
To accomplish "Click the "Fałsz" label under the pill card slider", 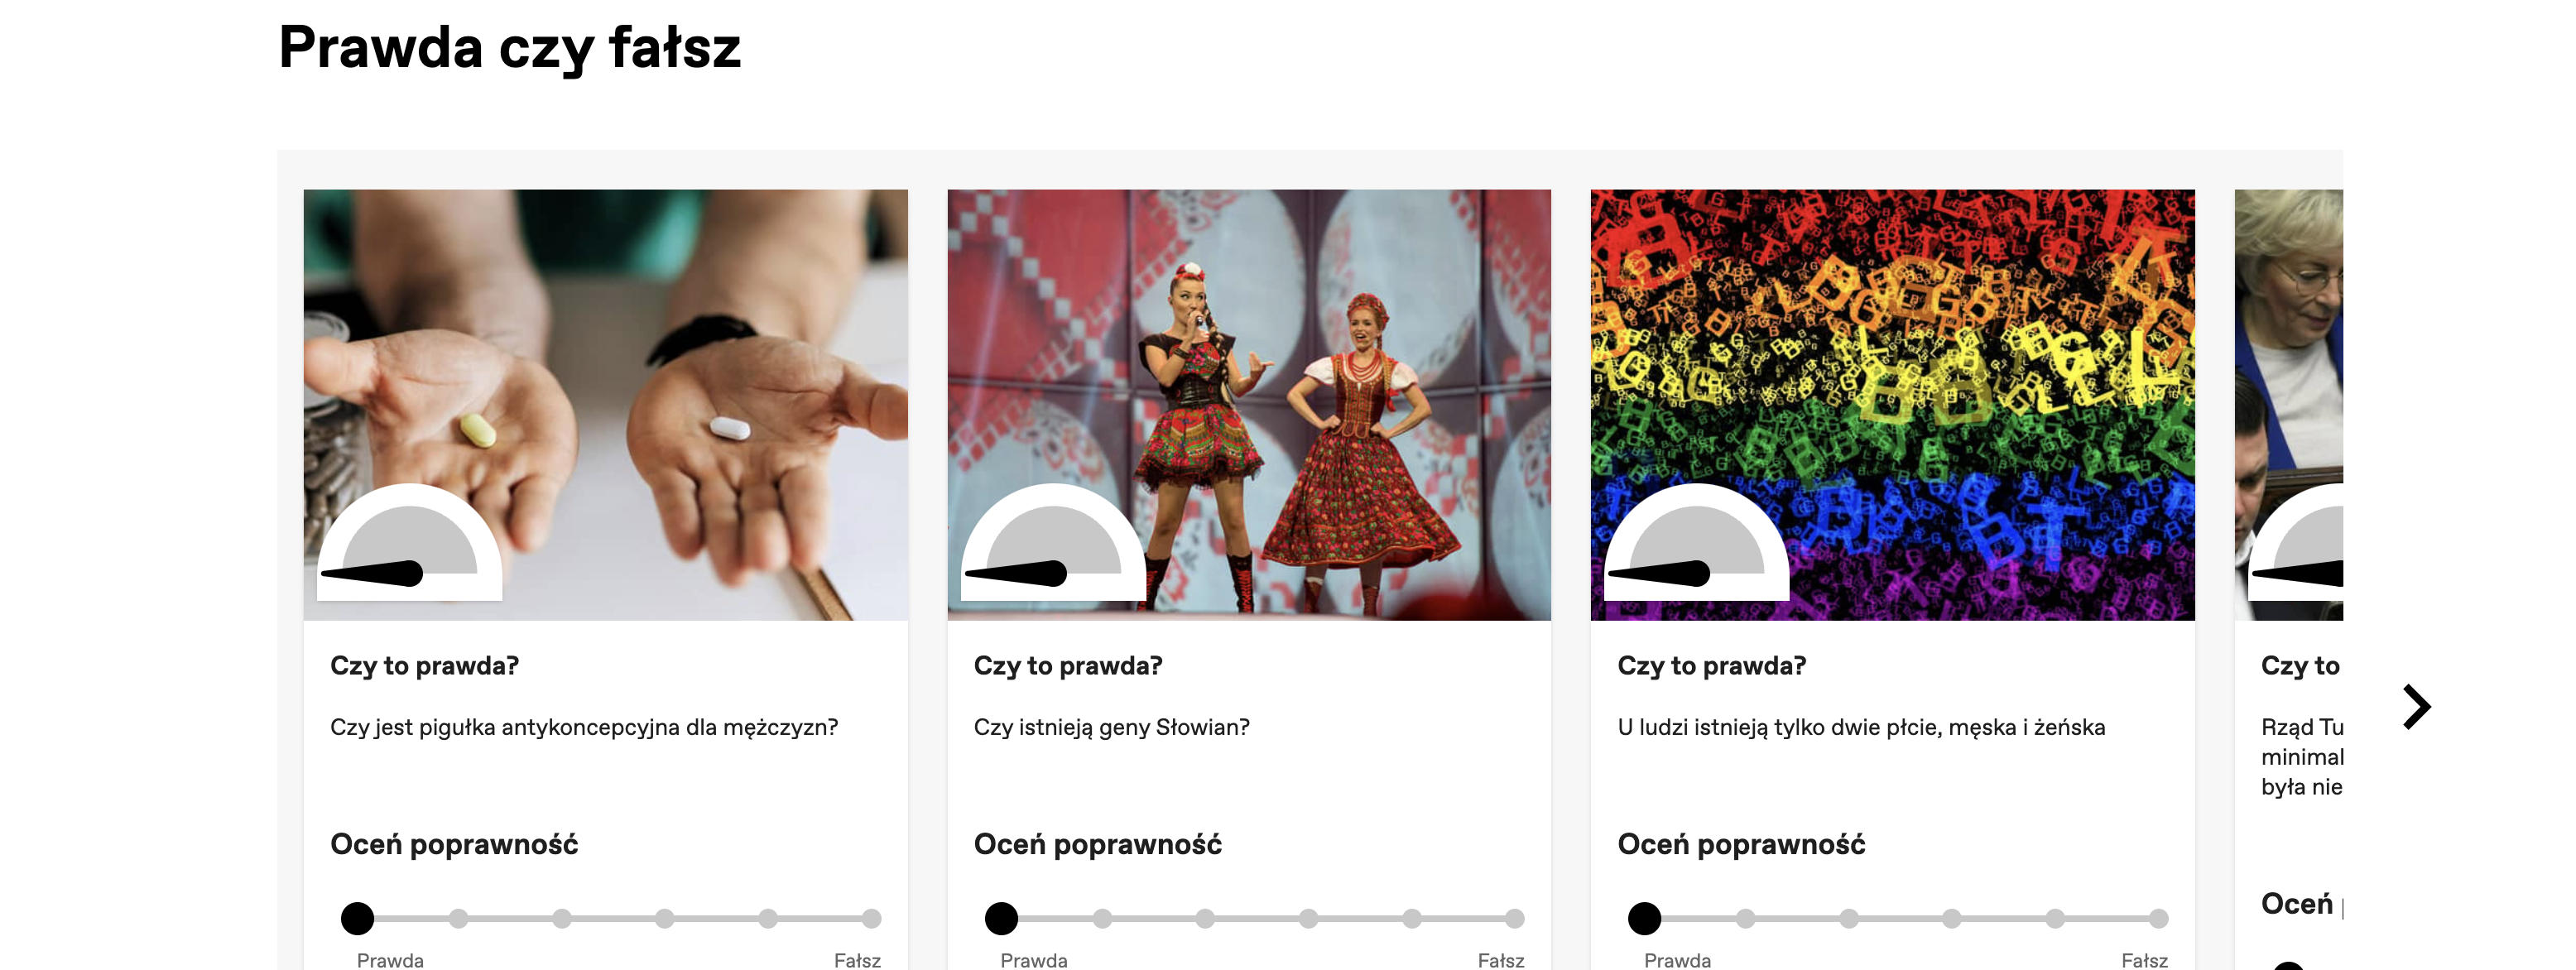I will (857, 959).
